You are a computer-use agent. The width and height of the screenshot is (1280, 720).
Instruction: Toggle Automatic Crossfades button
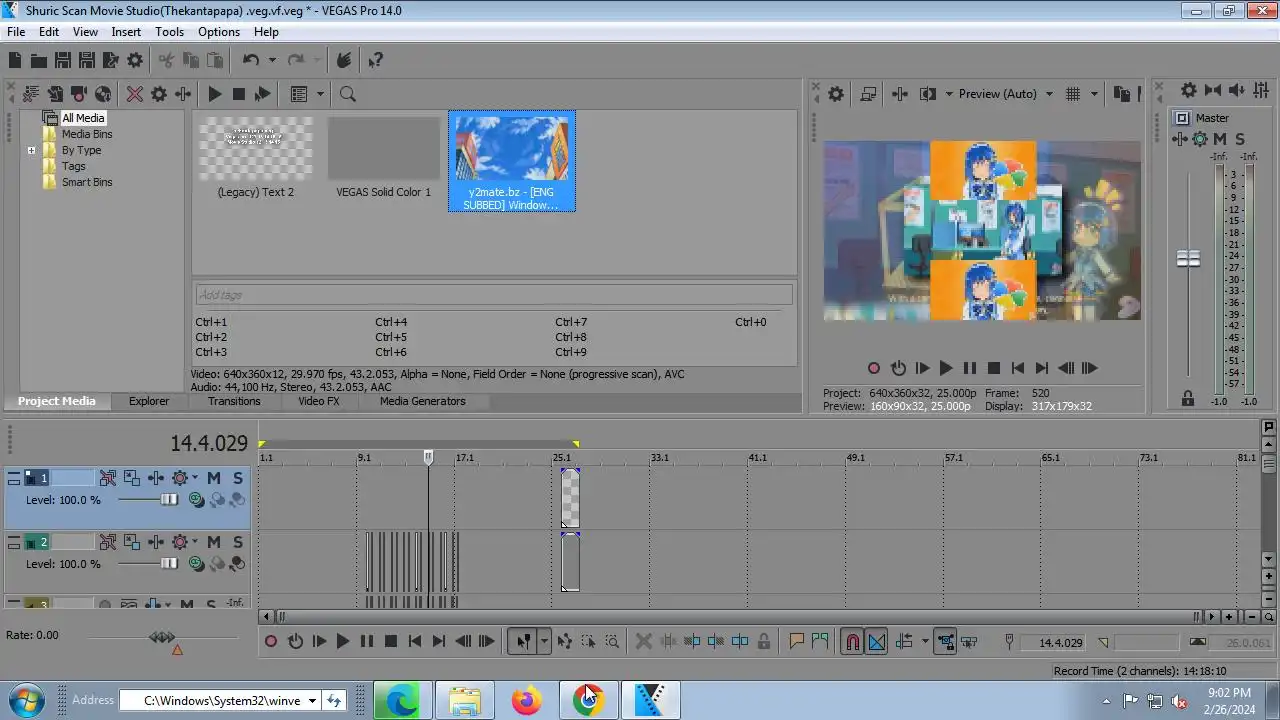(876, 642)
